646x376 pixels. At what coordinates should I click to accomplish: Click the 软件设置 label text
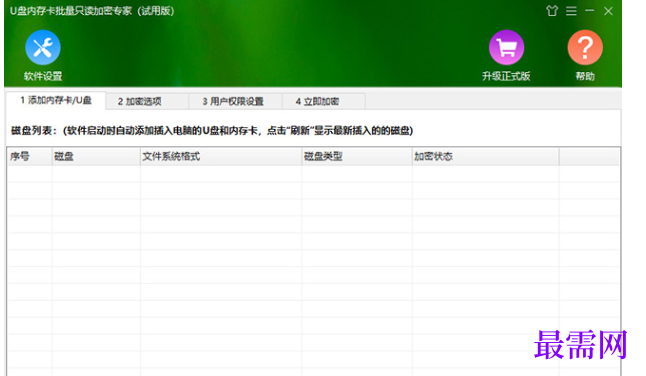[x=43, y=76]
